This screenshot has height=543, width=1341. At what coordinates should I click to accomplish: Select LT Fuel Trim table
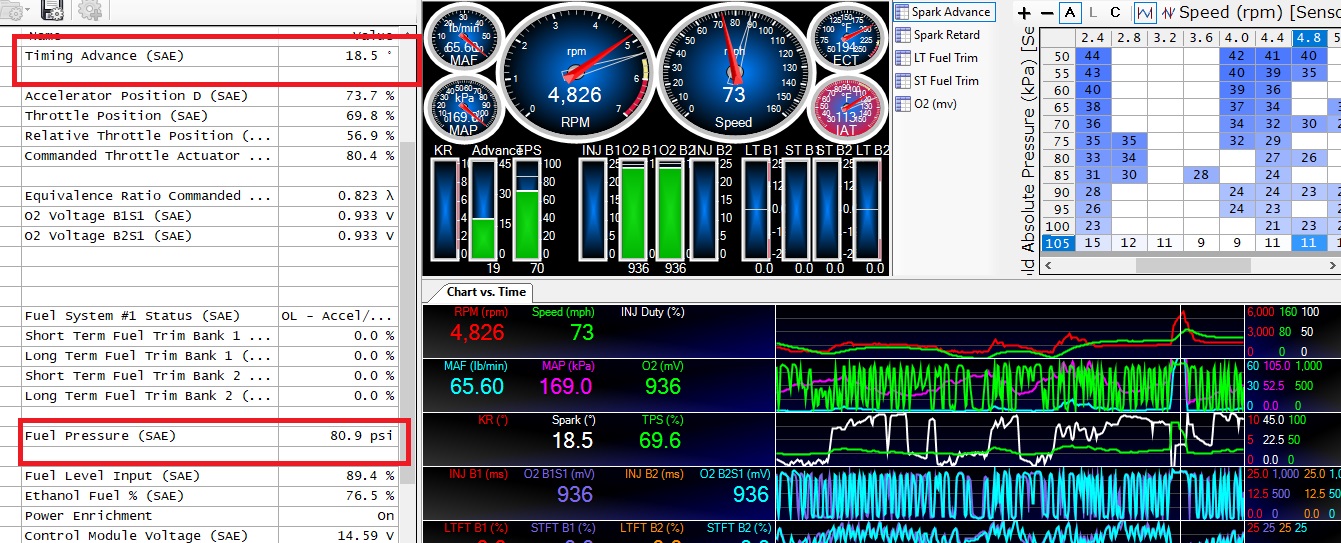(x=945, y=58)
